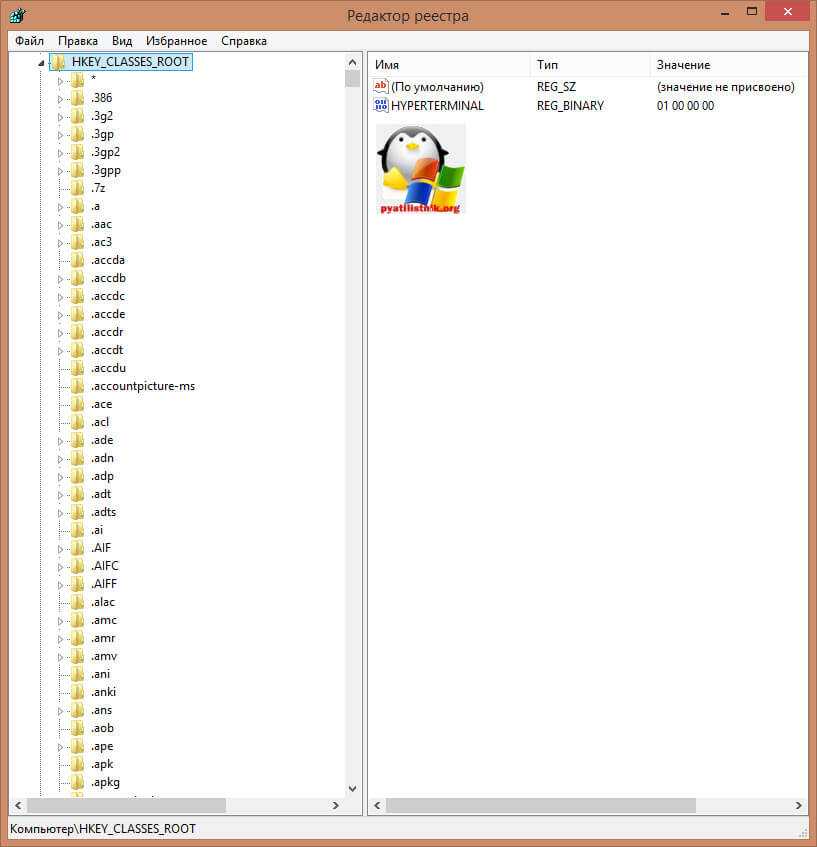
Task: Click the .7z key folder icon
Action: point(77,188)
